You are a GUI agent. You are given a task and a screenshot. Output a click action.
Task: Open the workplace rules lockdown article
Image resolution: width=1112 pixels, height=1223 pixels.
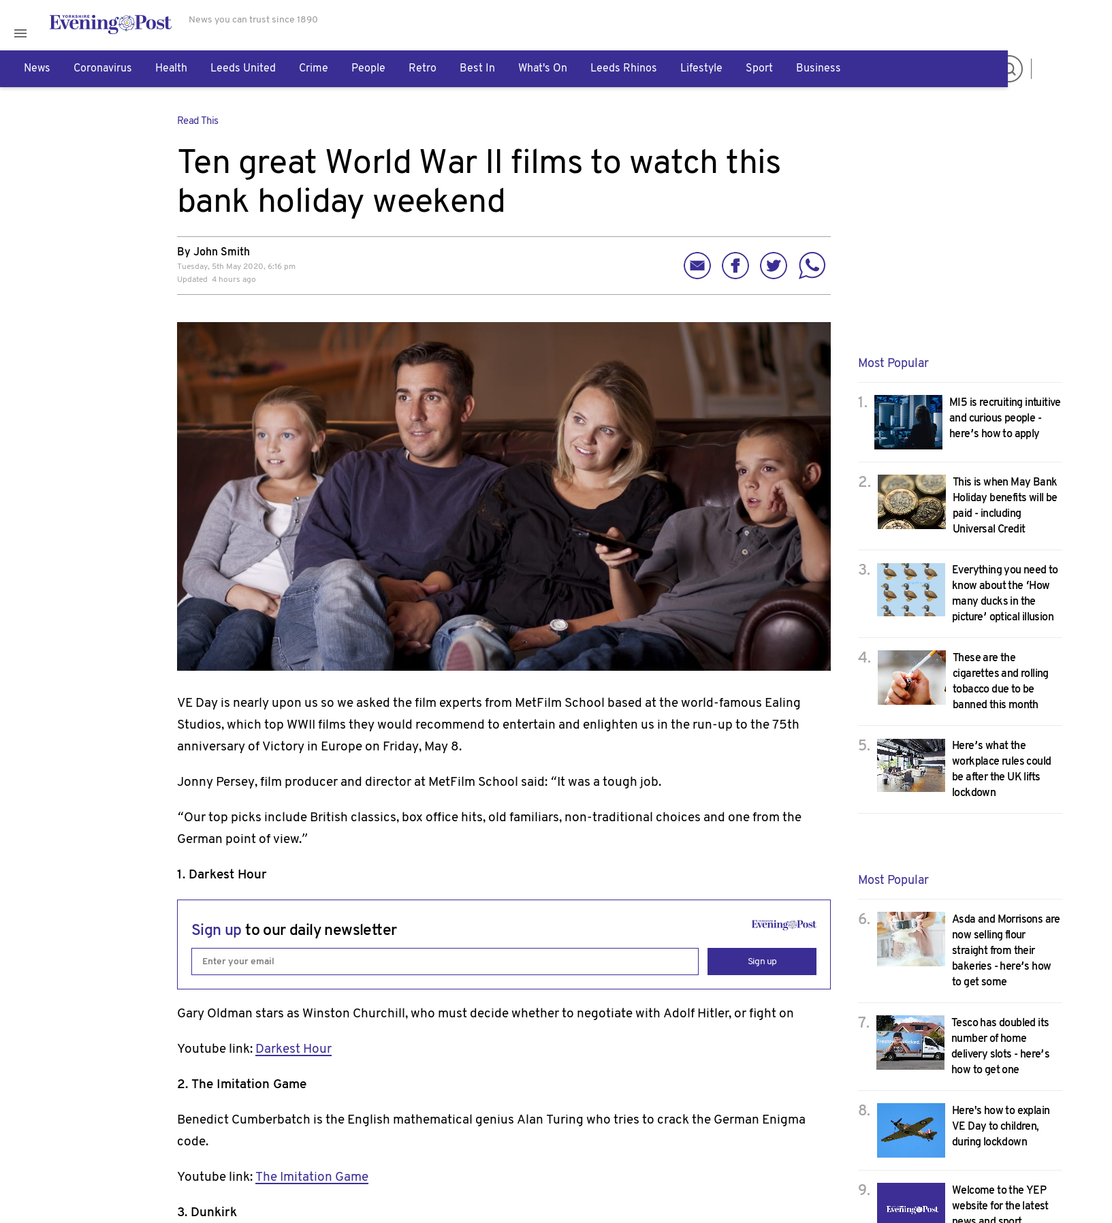coord(1001,769)
